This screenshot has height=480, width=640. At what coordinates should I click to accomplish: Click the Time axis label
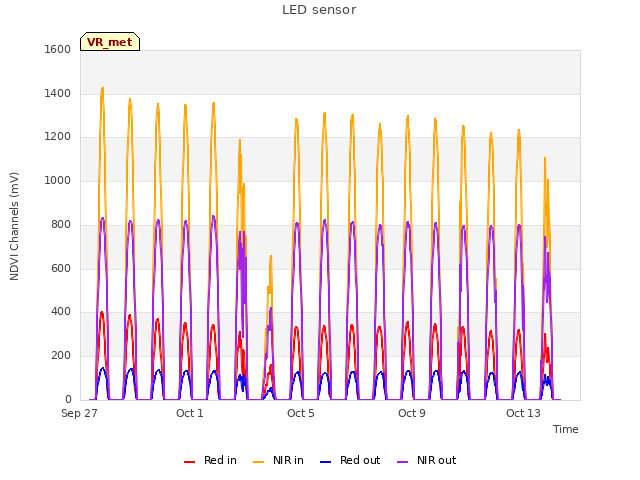pyautogui.click(x=566, y=429)
